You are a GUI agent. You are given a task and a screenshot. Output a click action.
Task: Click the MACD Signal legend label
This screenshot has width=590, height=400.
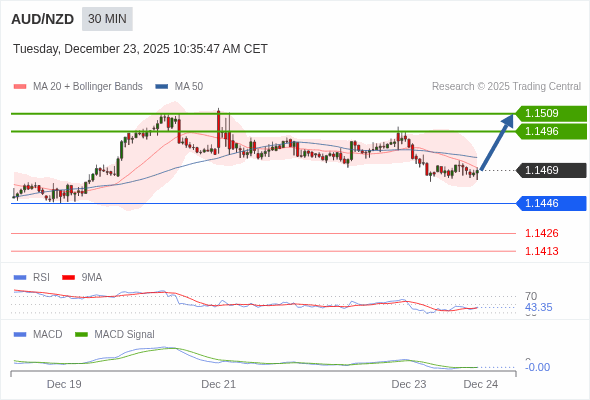(x=124, y=335)
